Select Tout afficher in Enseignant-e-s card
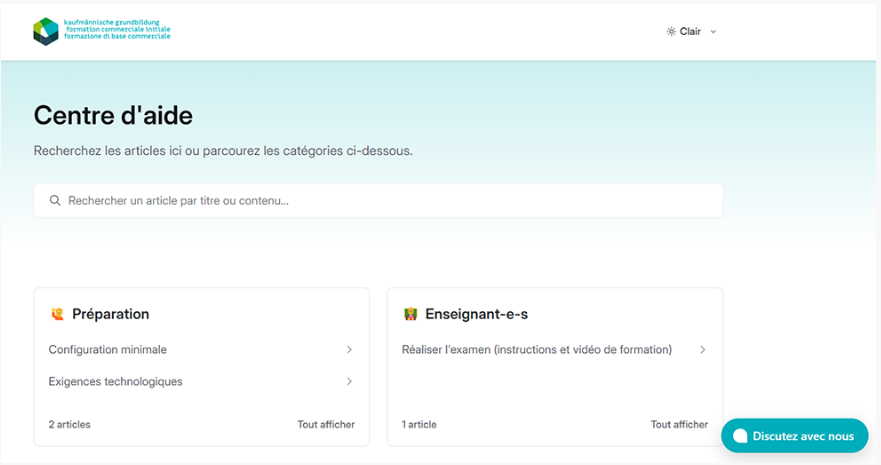881x465 pixels. pos(679,425)
